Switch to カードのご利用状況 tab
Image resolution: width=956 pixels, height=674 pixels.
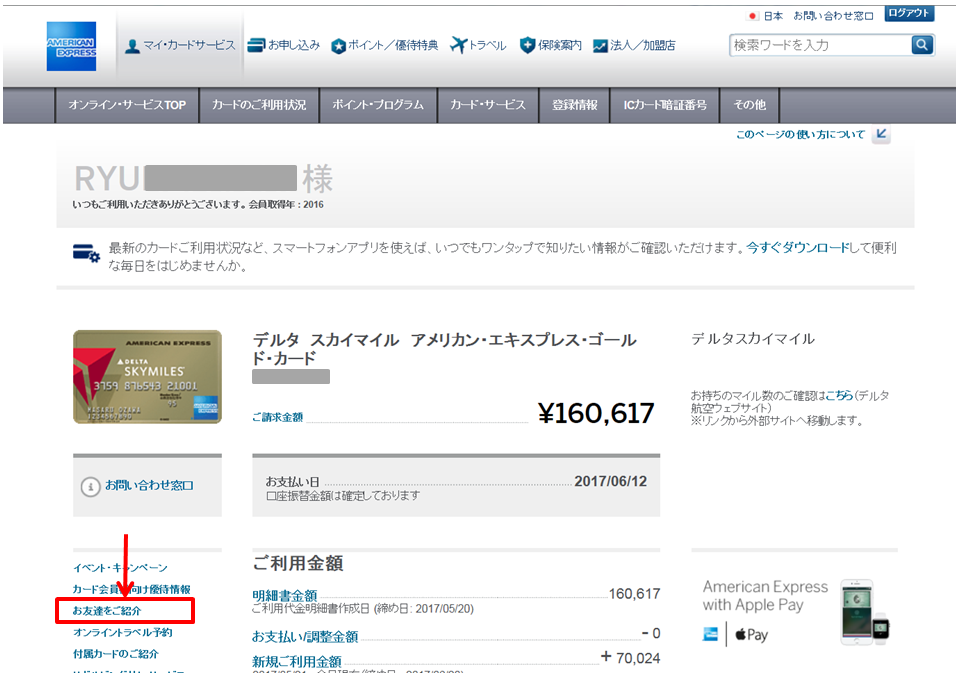click(x=259, y=105)
